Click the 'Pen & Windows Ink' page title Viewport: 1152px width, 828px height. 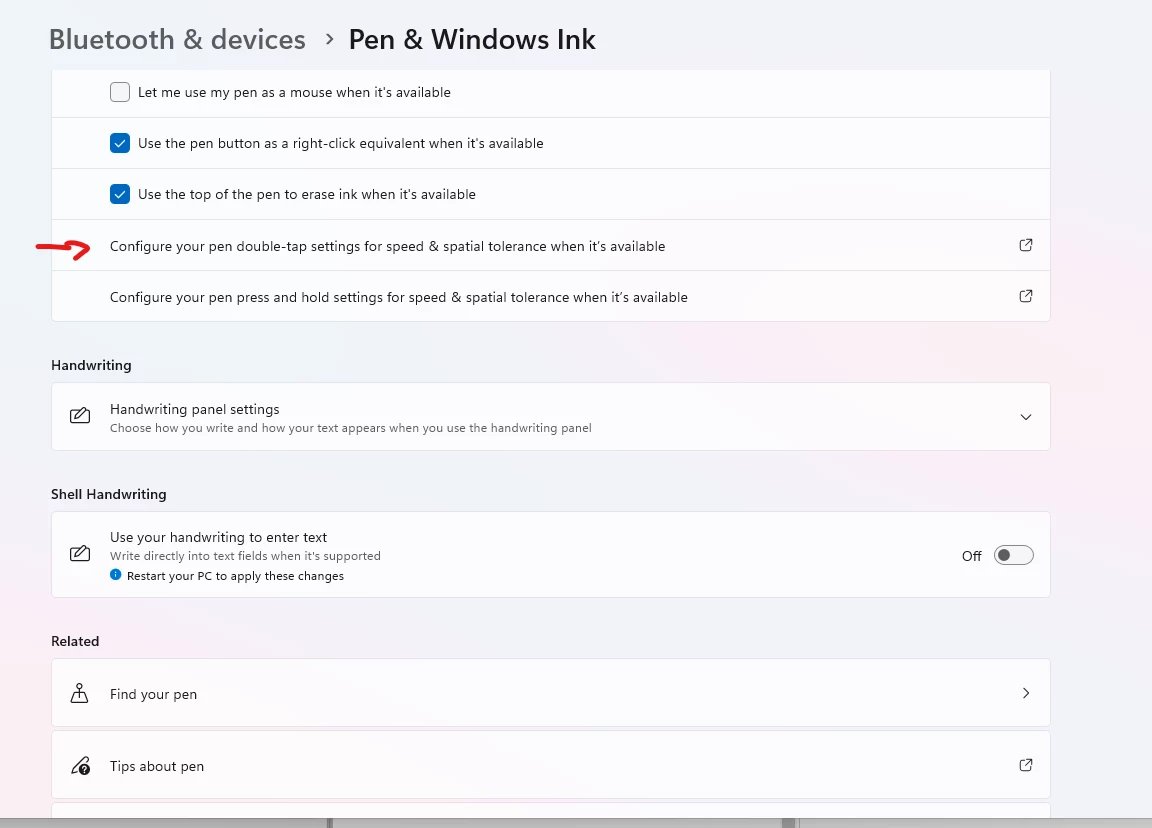(x=472, y=40)
